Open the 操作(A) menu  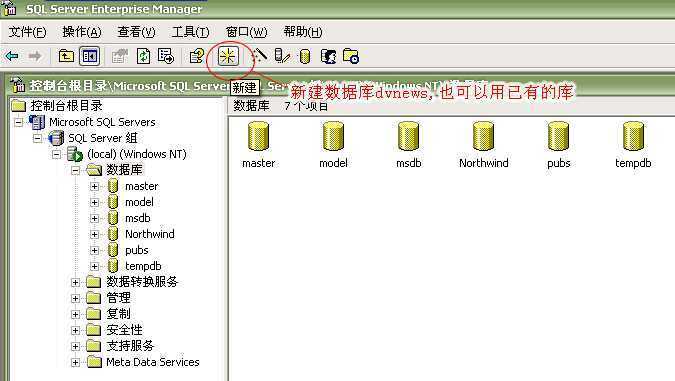point(82,32)
